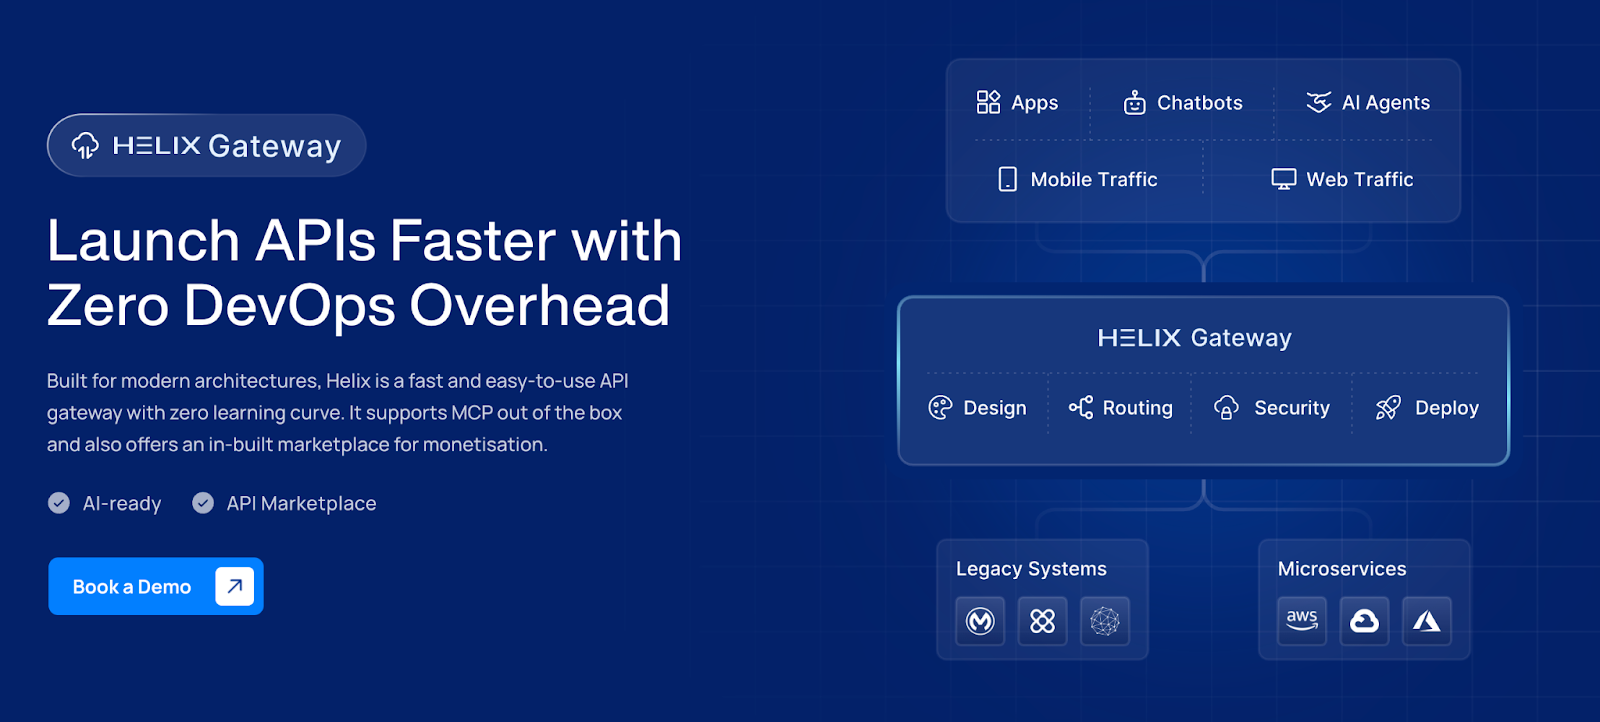Click the AI Agents label
The image size is (1600, 722).
(x=1386, y=103)
